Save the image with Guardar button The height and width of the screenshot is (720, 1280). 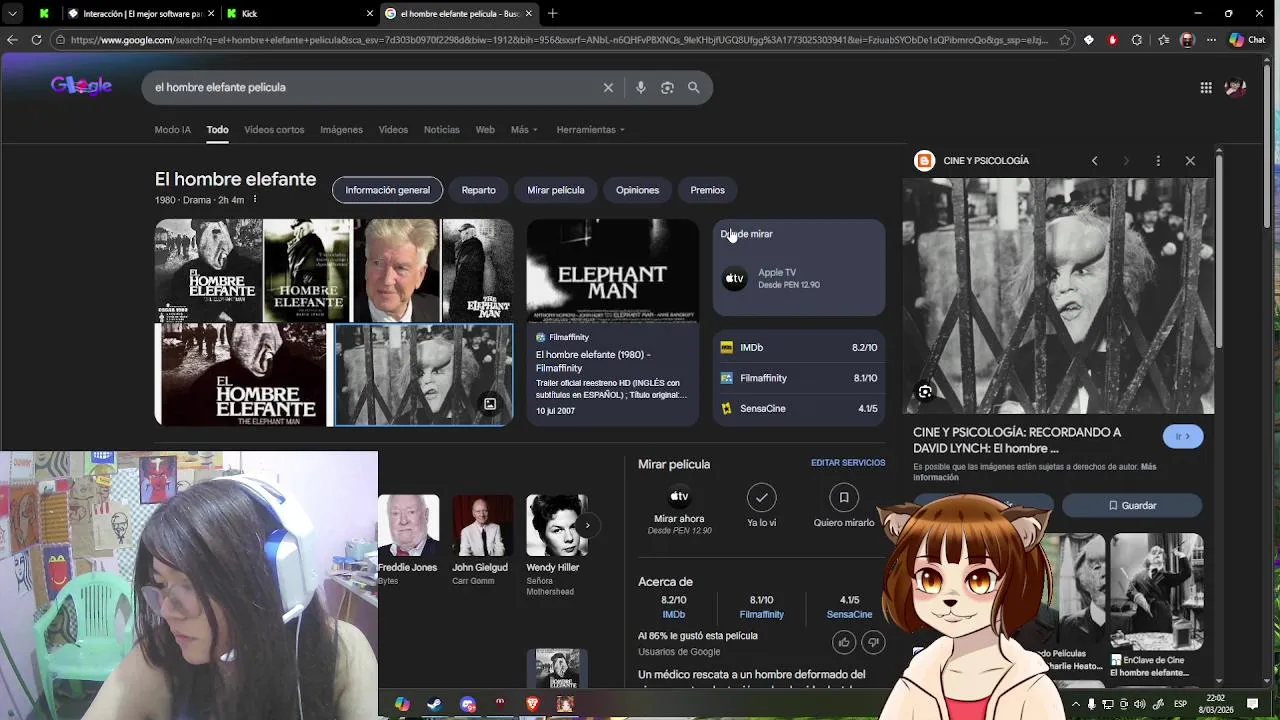[x=1132, y=506]
